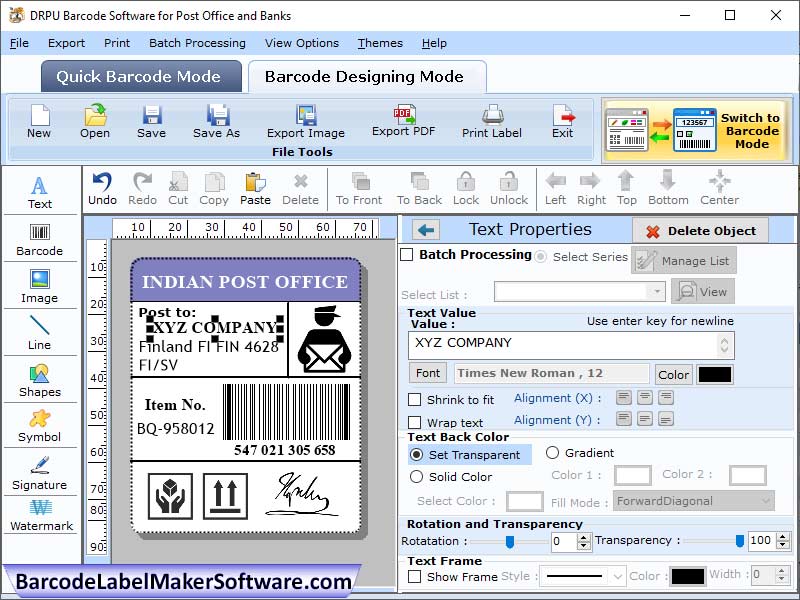Bring object To Front
800x600 pixels.
pos(359,189)
